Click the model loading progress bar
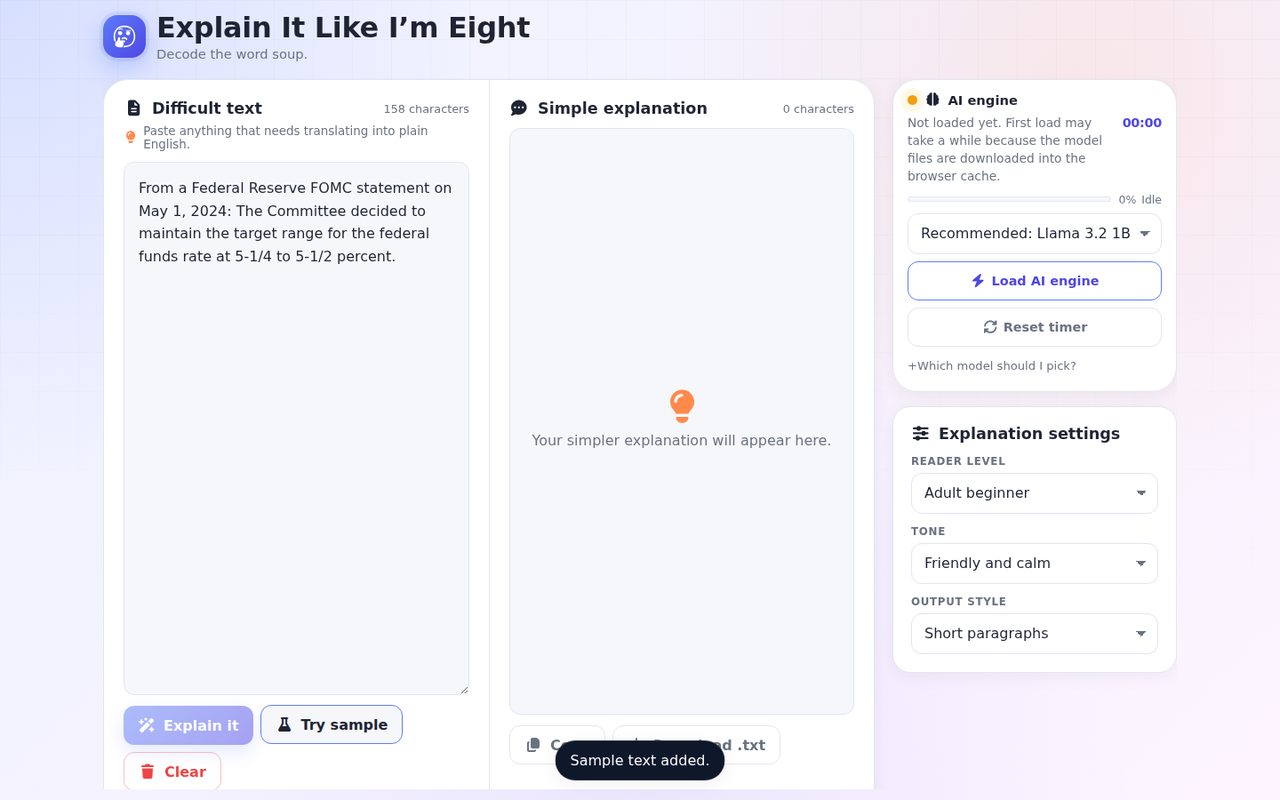 click(x=1009, y=199)
